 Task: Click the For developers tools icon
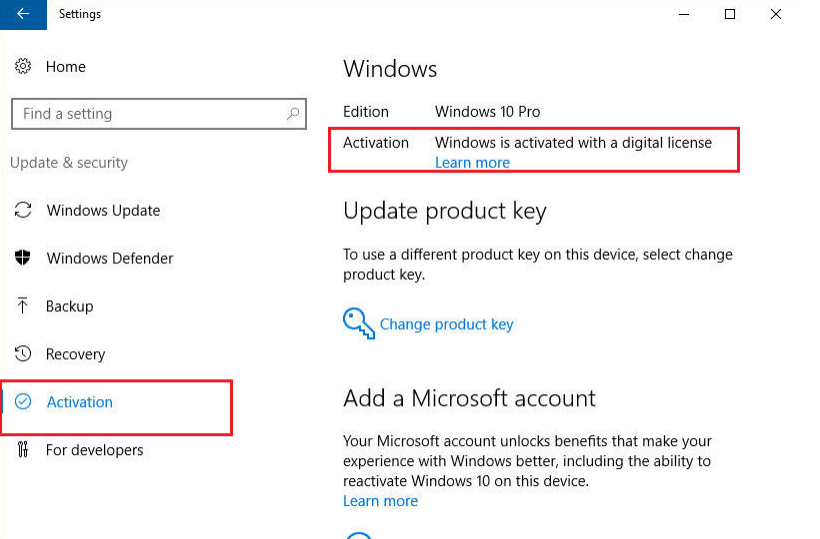(23, 450)
